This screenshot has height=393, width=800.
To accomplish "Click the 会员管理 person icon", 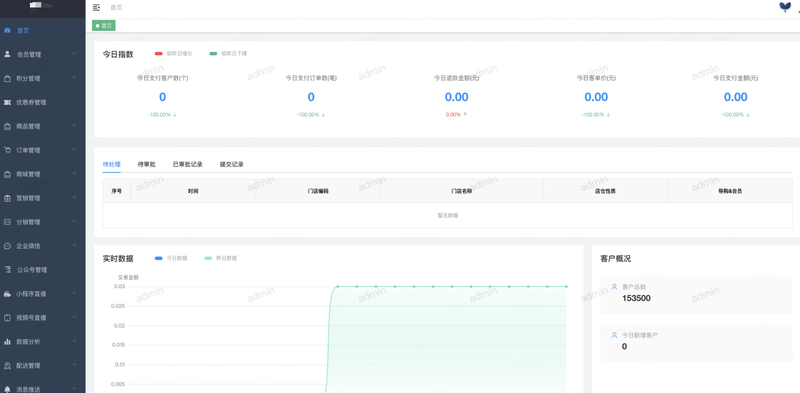I will [x=7, y=54].
